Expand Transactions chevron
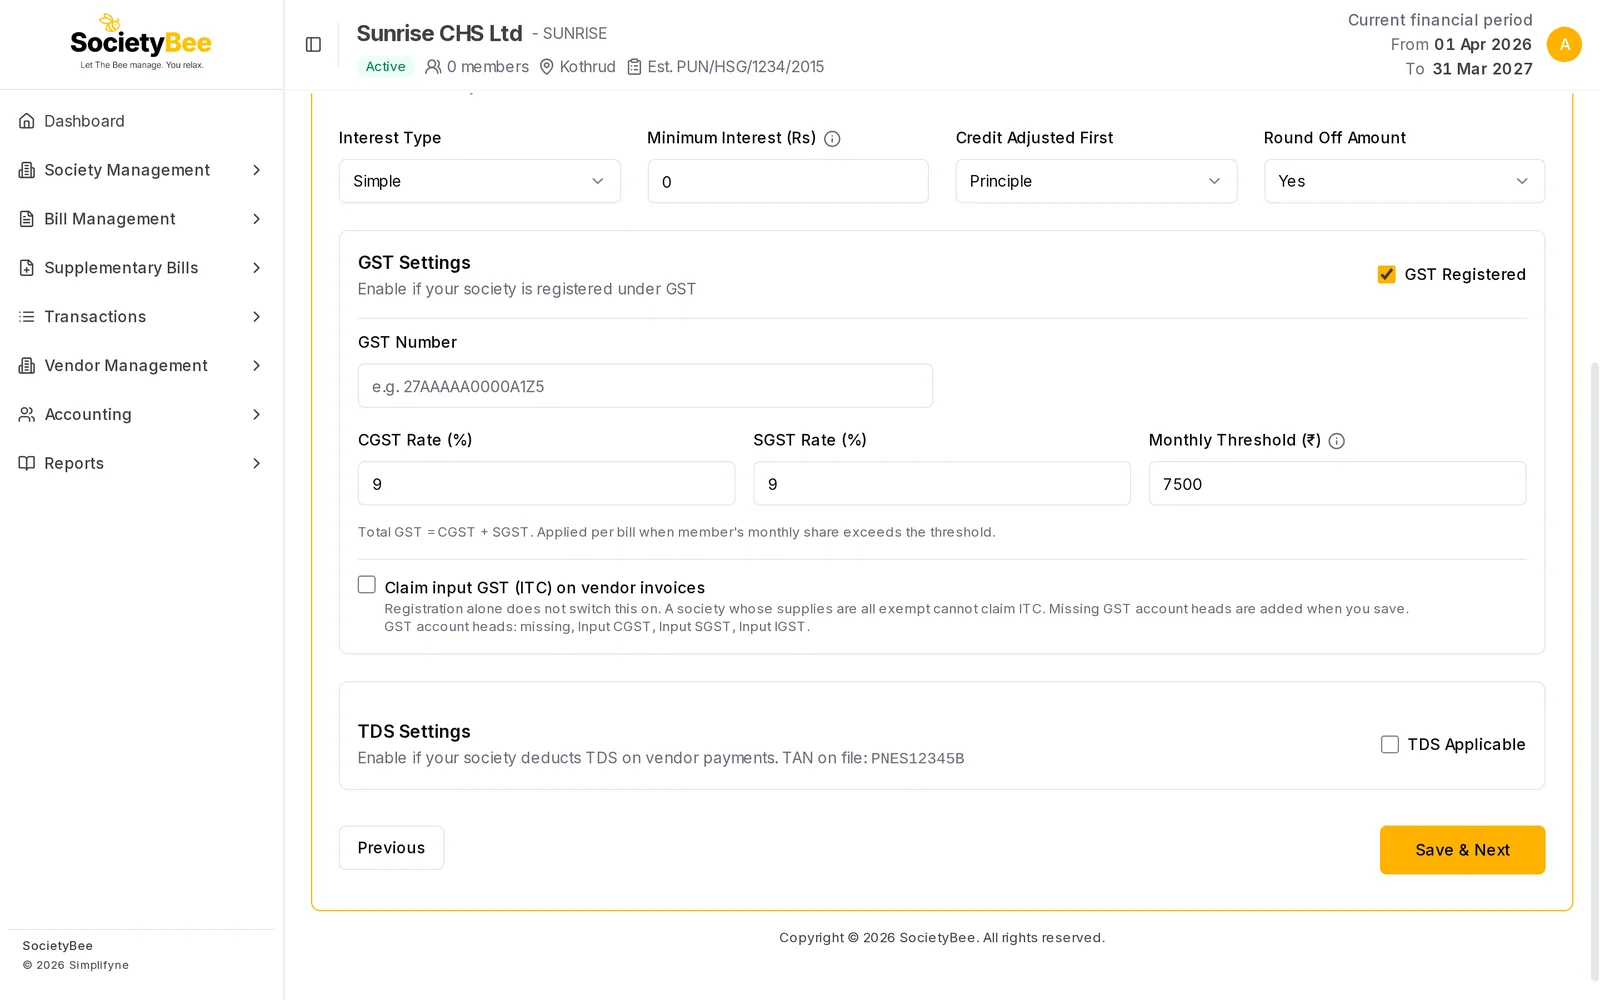1600x1000 pixels. 256,317
